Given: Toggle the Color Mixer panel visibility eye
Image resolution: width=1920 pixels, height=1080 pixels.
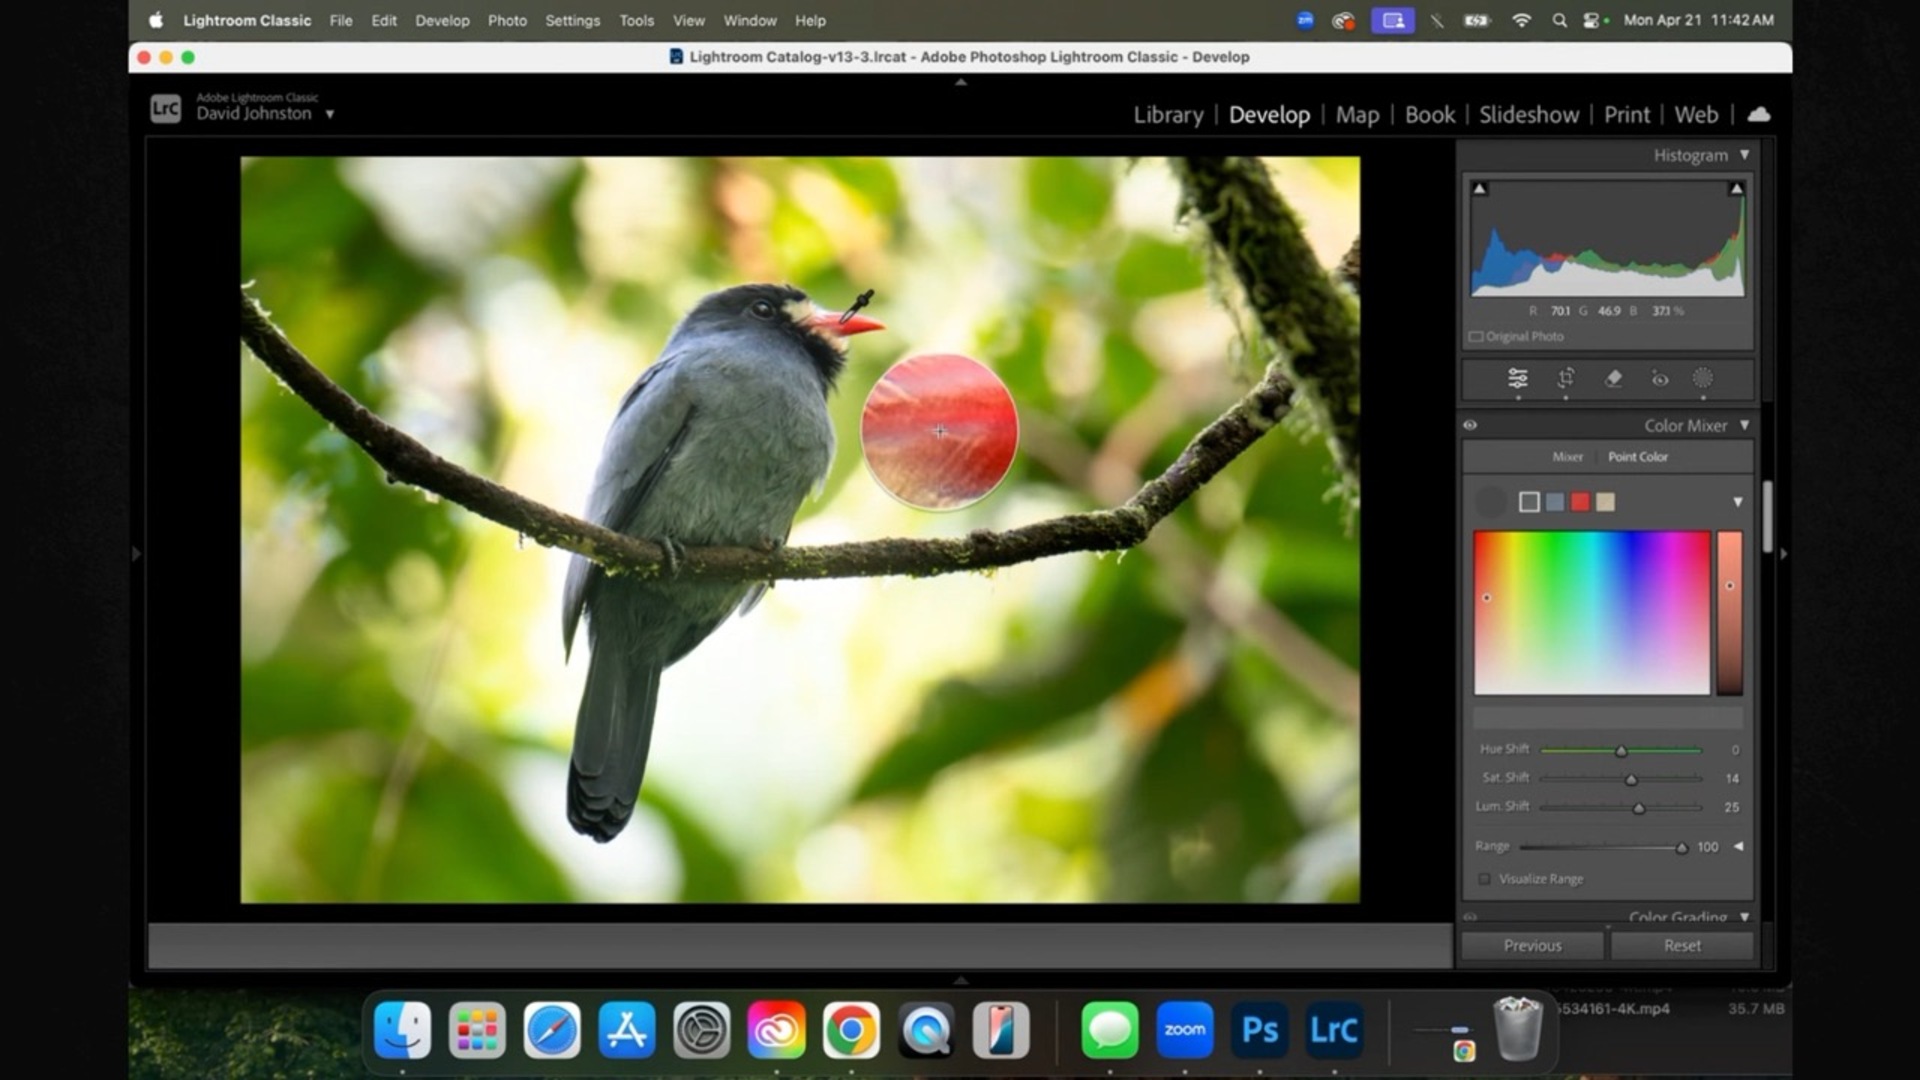Looking at the screenshot, I should [x=1470, y=425].
